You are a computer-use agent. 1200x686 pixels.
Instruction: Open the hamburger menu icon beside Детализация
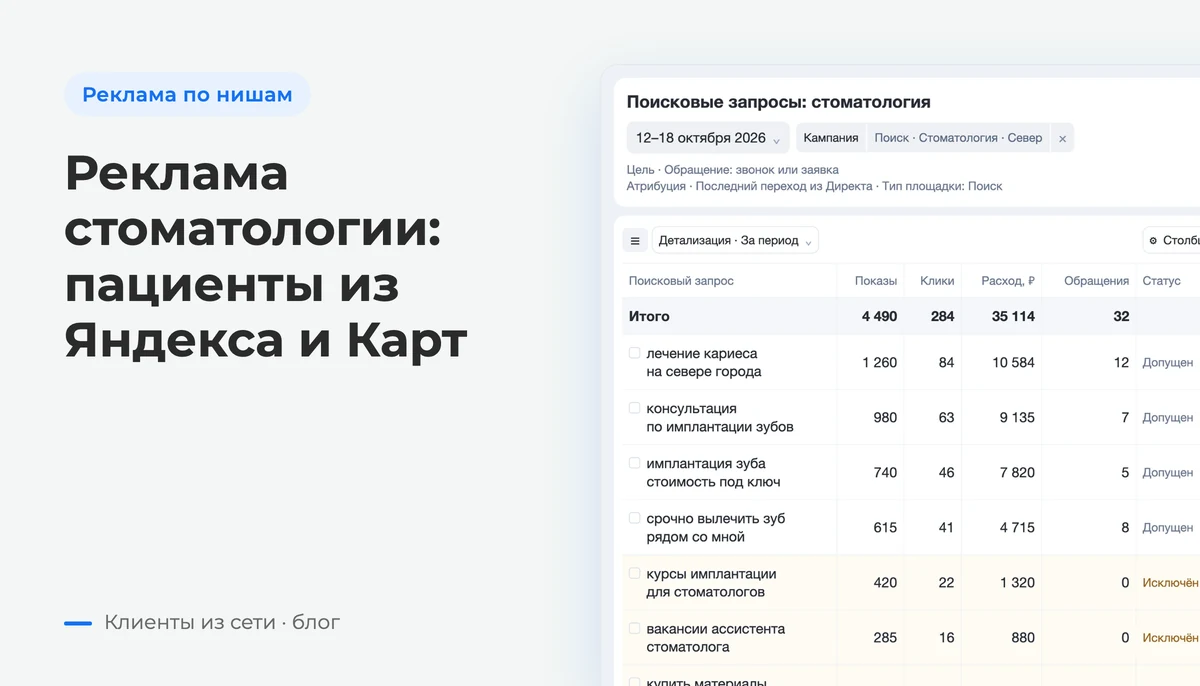635,240
